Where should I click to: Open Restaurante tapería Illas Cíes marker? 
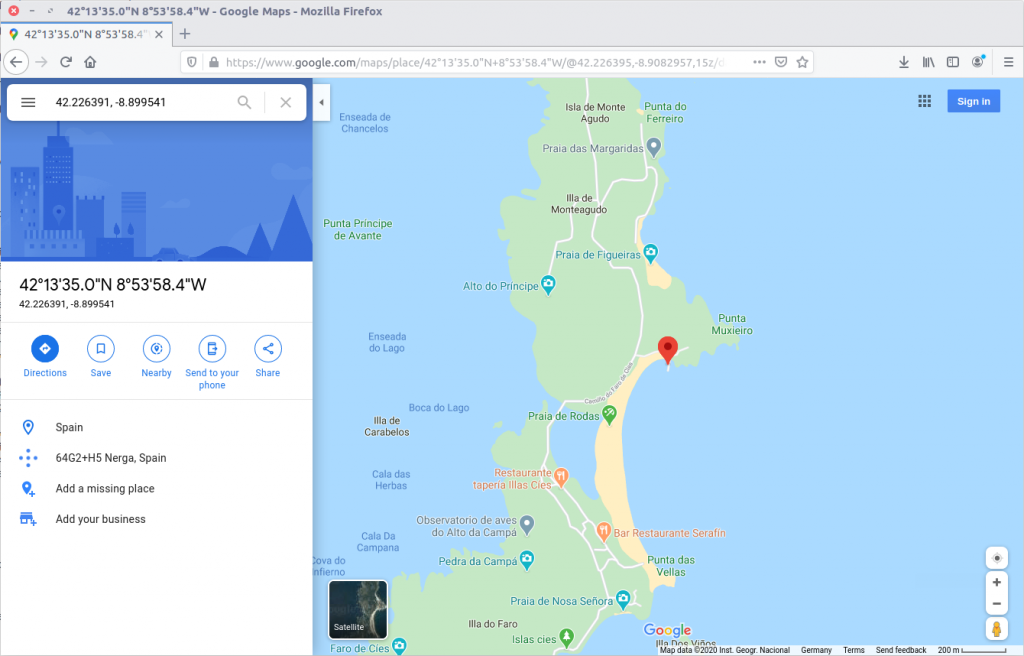(561, 476)
